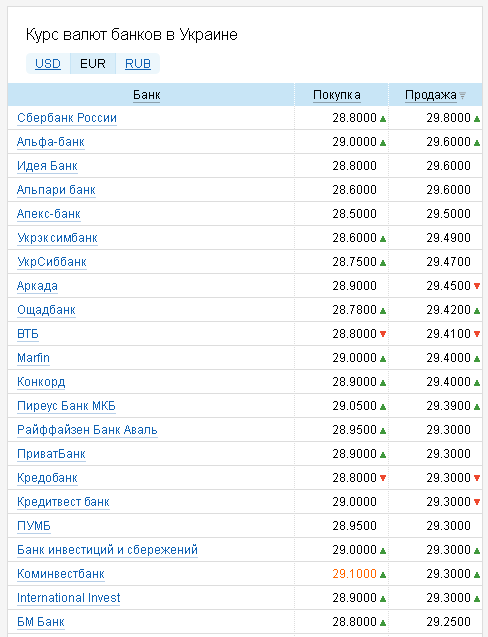Sort table by Покупка column header
Screen dimensions: 488x637
[336, 95]
